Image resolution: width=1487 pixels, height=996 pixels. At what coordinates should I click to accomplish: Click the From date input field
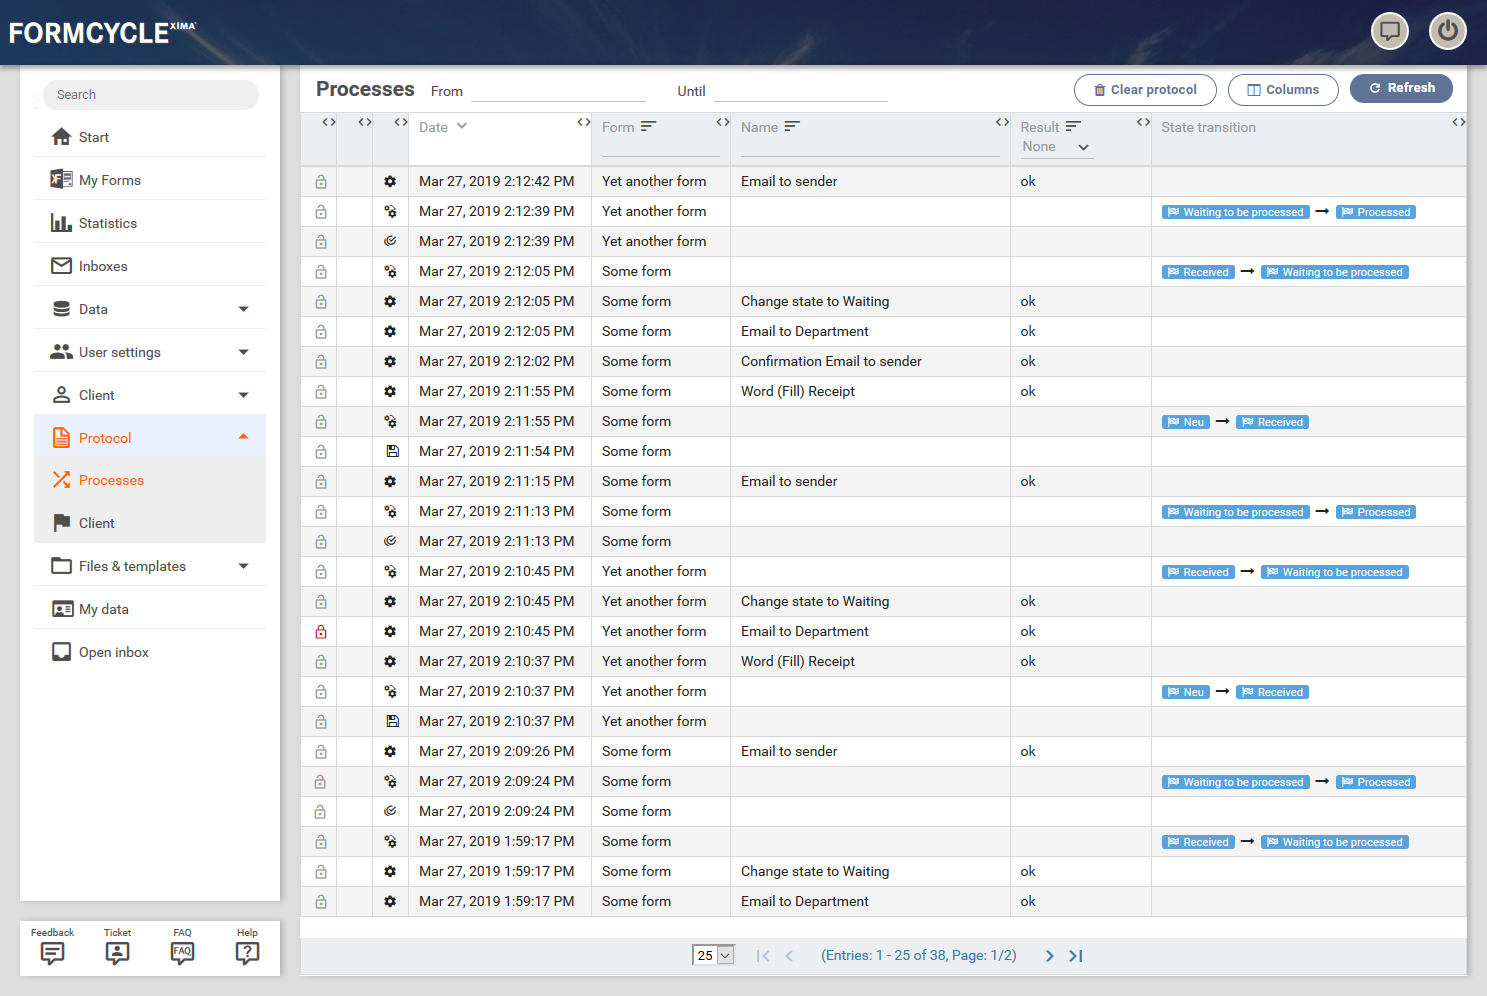pos(558,91)
